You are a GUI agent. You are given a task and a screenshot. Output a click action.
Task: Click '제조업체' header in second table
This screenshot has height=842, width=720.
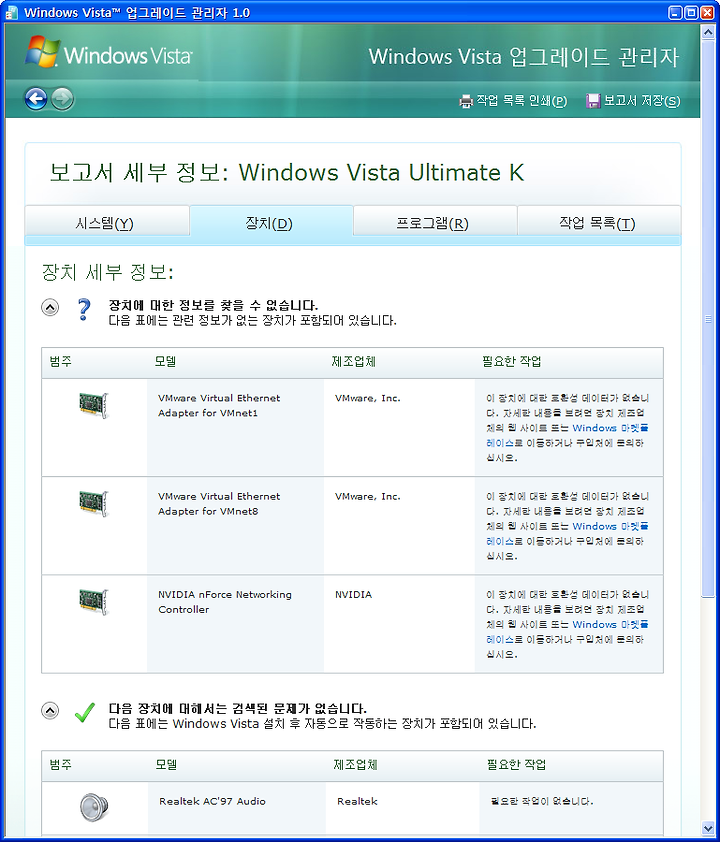coord(355,764)
